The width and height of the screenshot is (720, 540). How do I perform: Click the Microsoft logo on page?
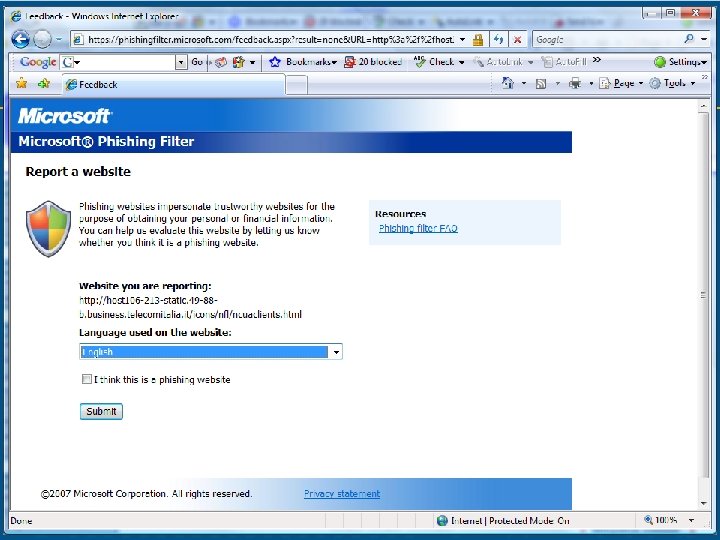pos(65,116)
